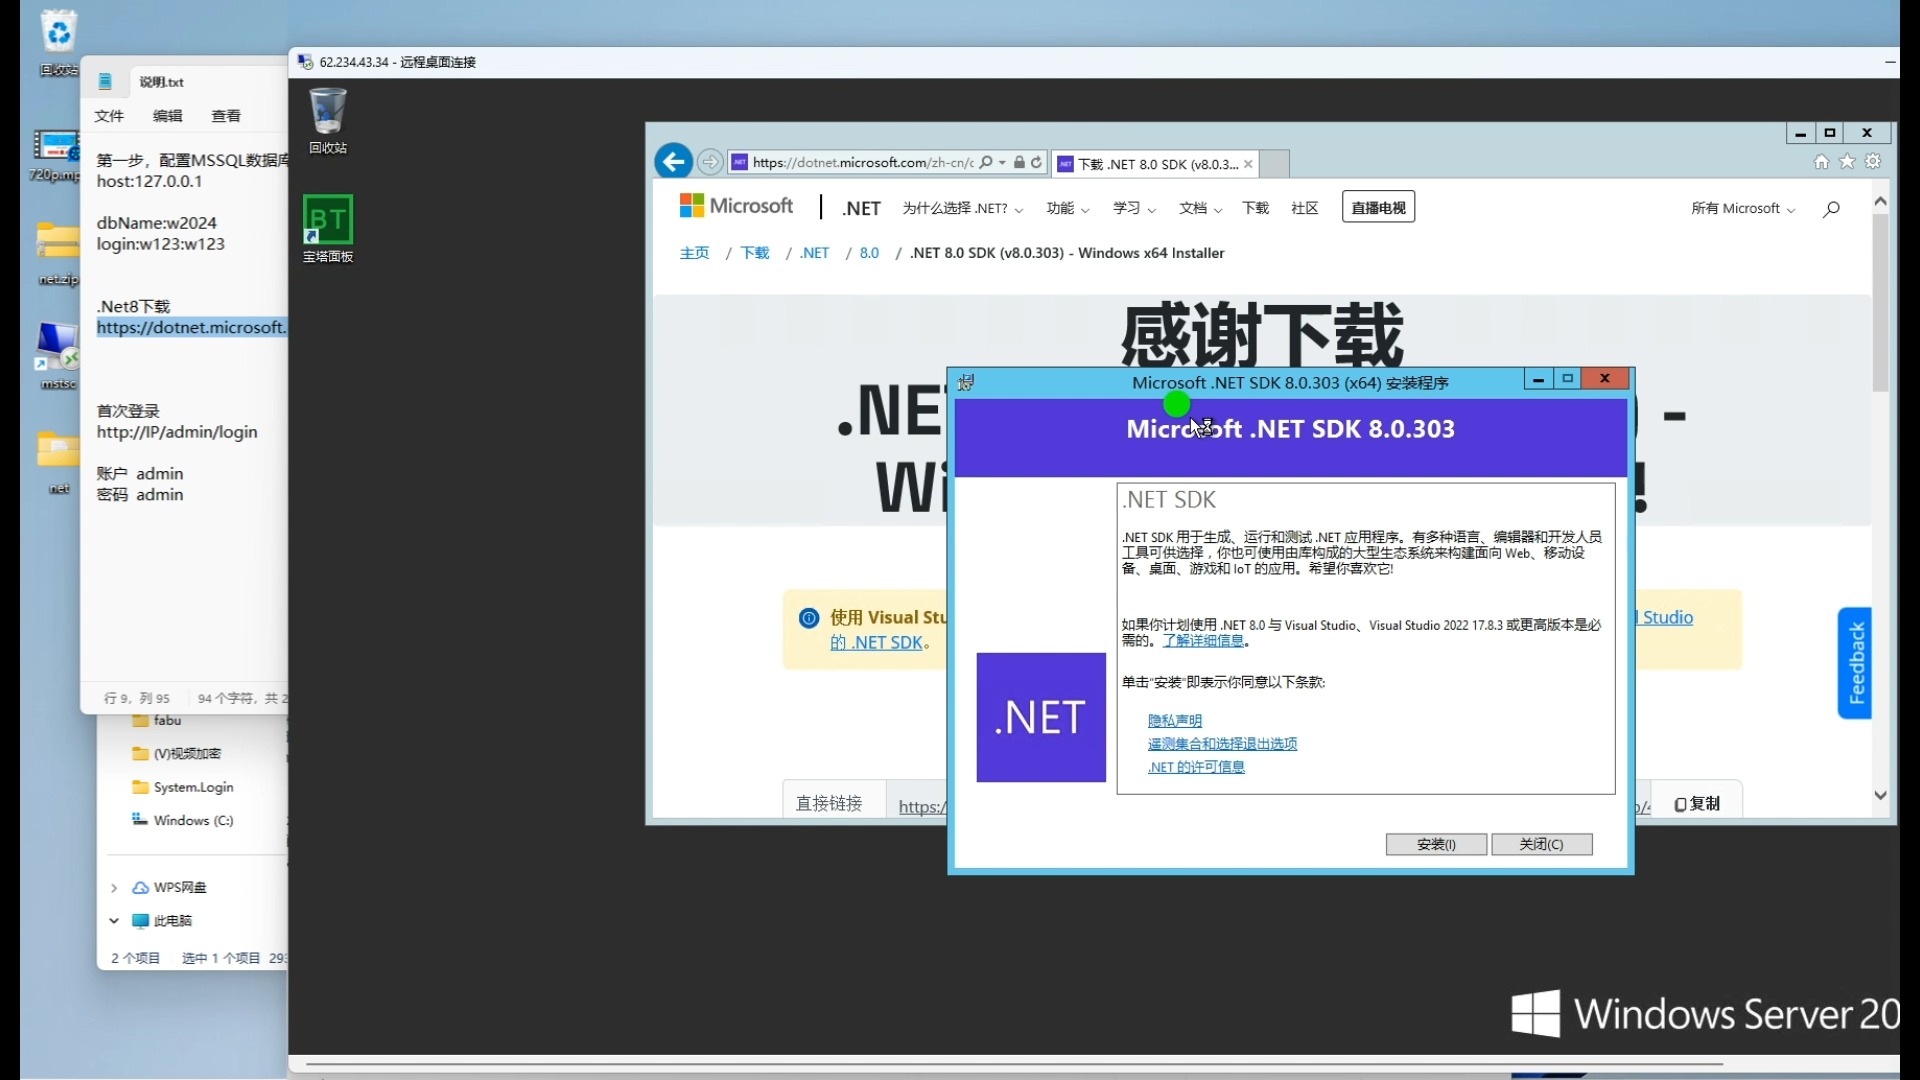Open the 编辑 menu in Notepad

pyautogui.click(x=168, y=116)
